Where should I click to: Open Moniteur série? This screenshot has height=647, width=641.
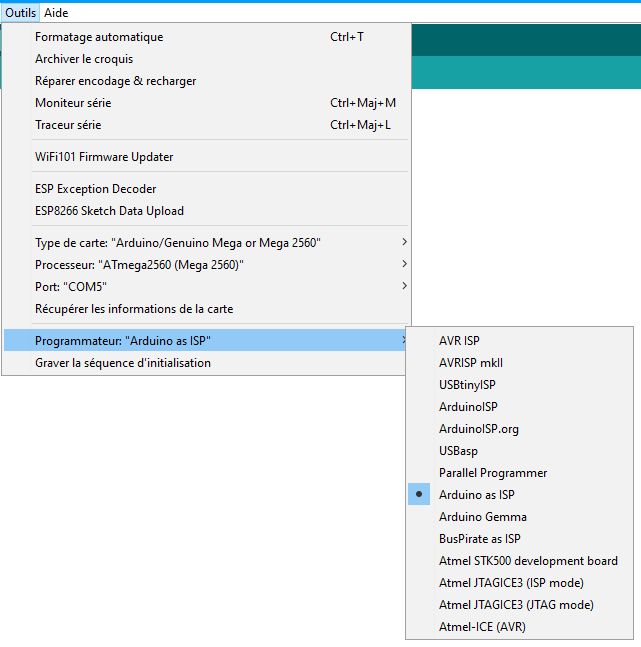pyautogui.click(x=206, y=103)
